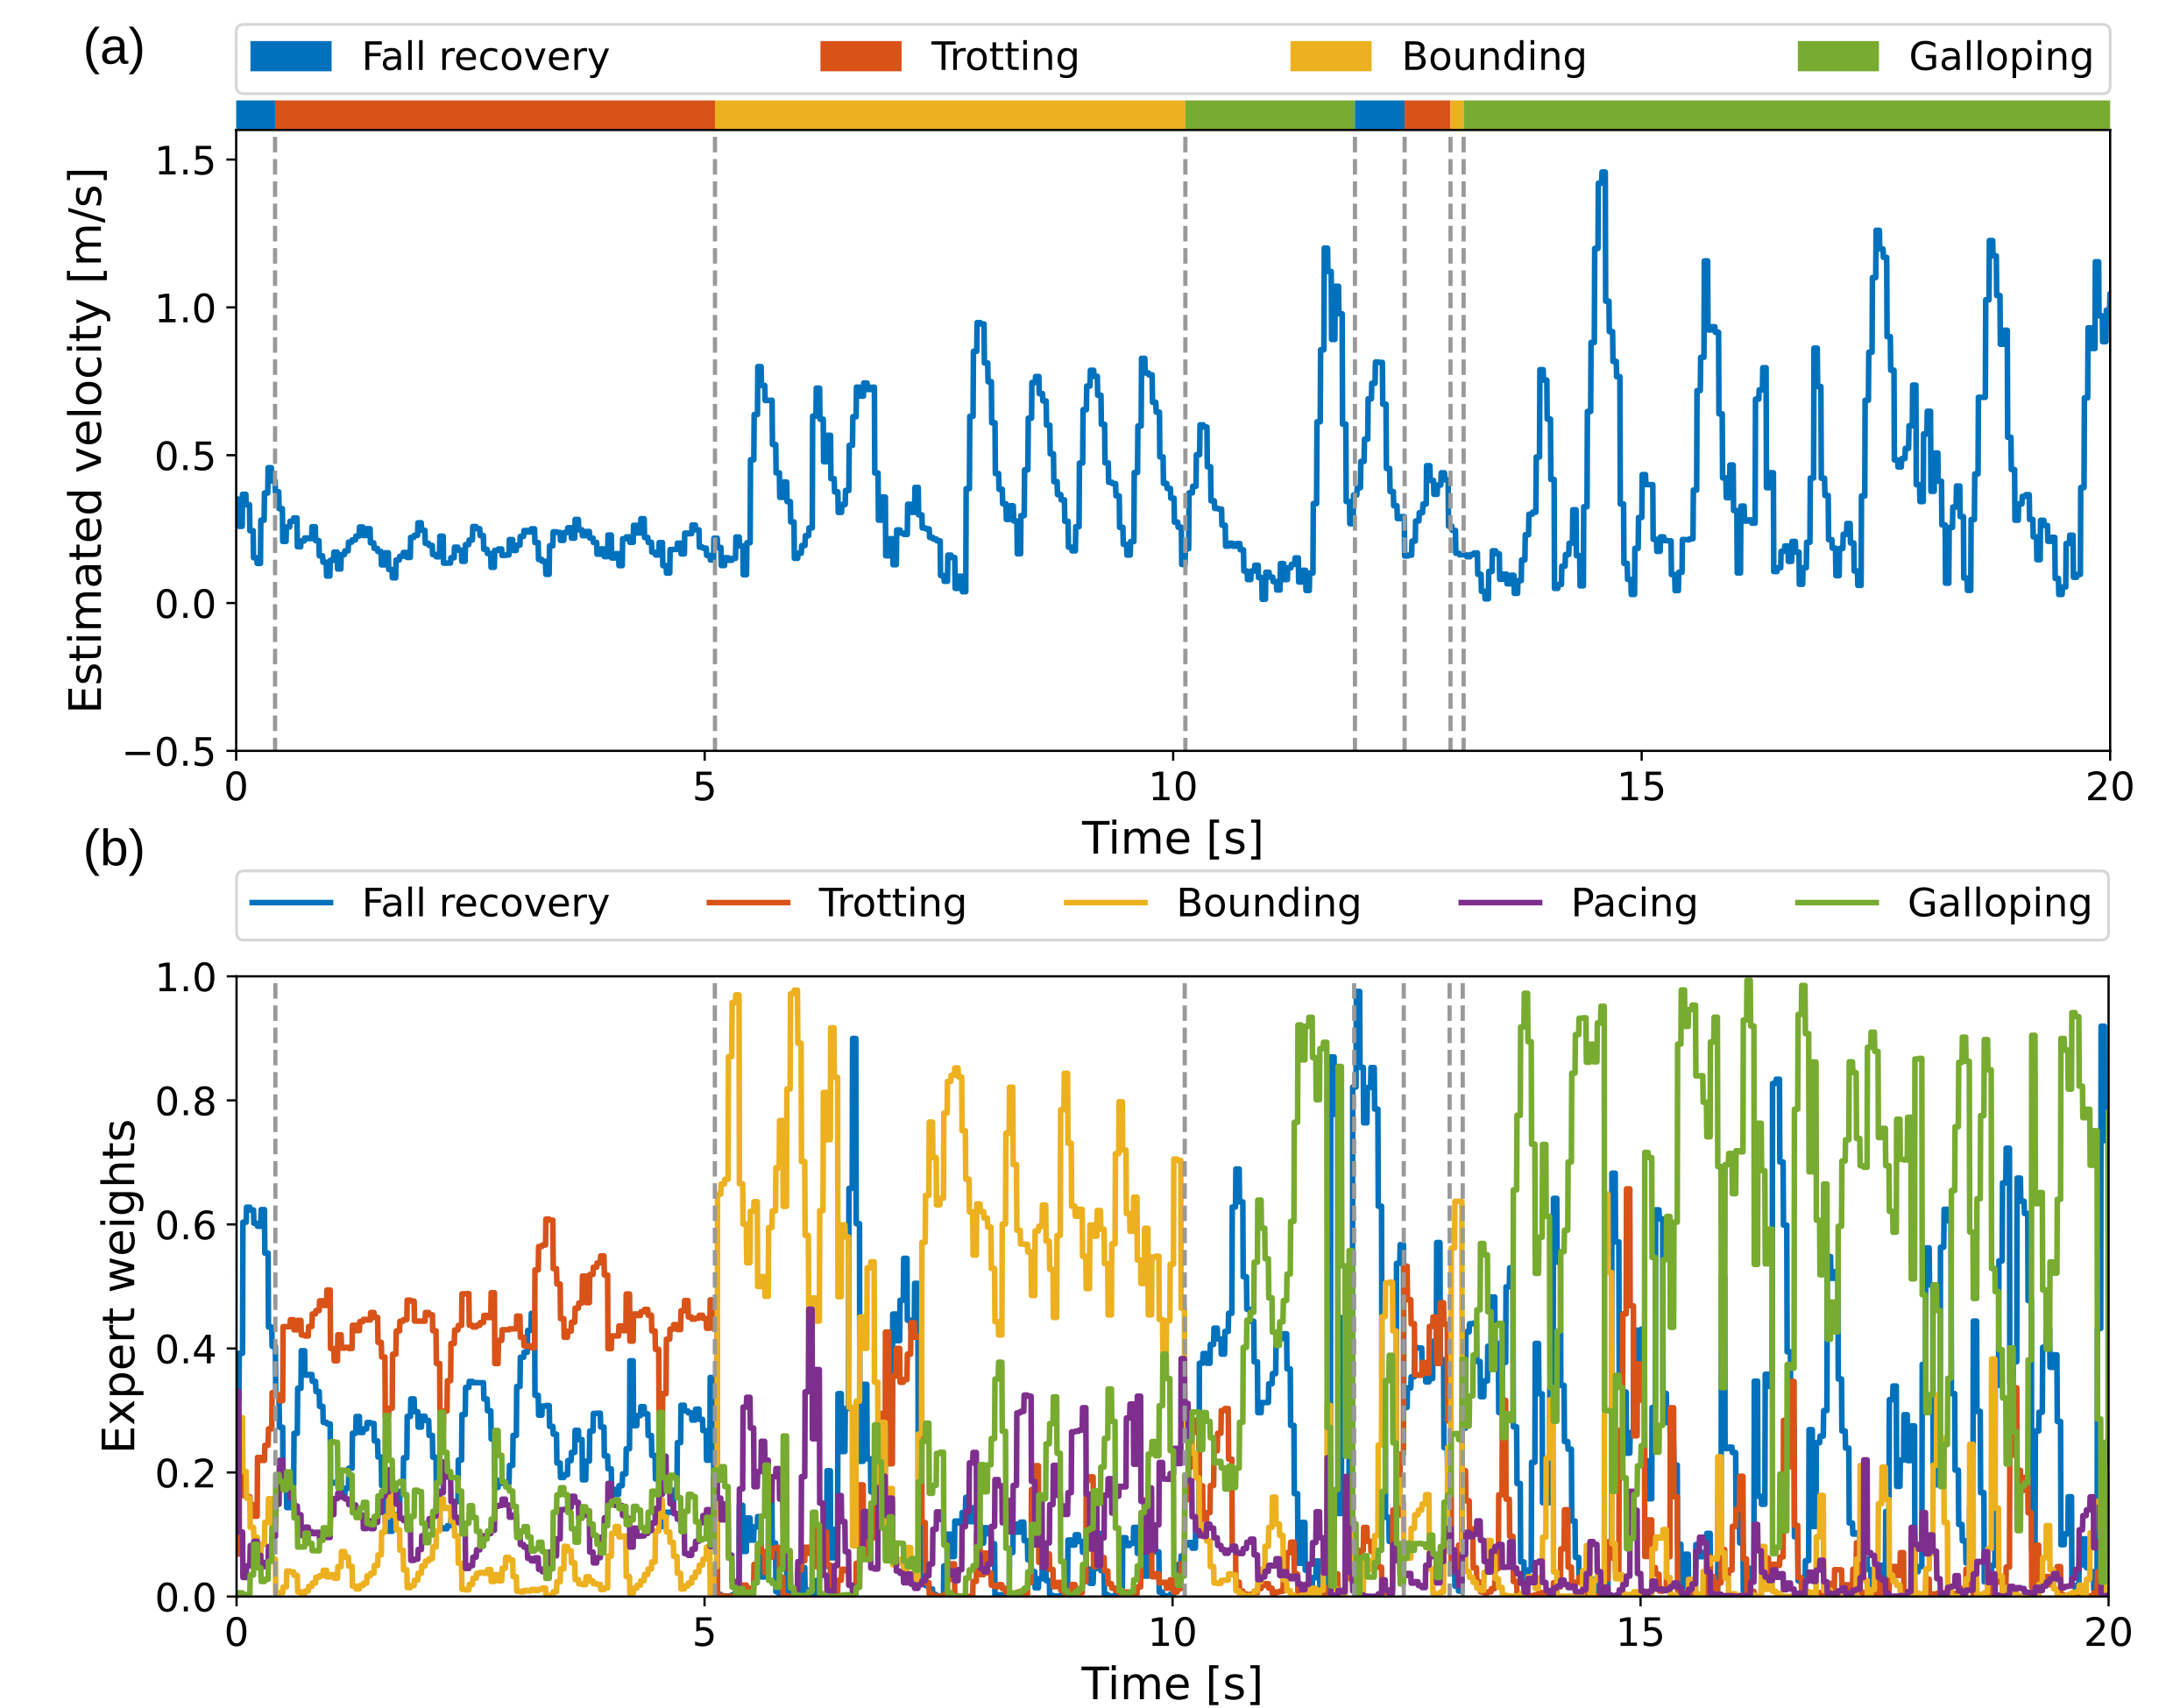
Task: Click the (a) panel label
Action: click(x=114, y=49)
